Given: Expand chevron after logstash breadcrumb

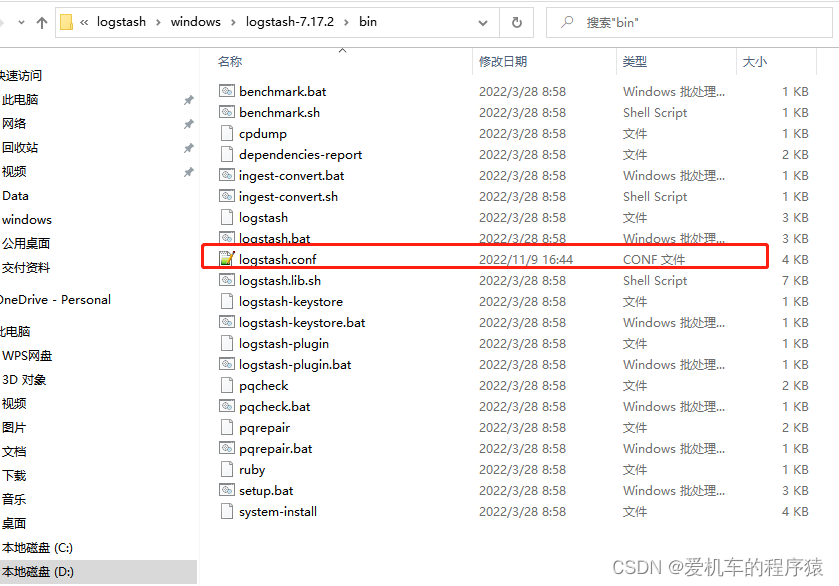Looking at the screenshot, I should pyautogui.click(x=158, y=22).
